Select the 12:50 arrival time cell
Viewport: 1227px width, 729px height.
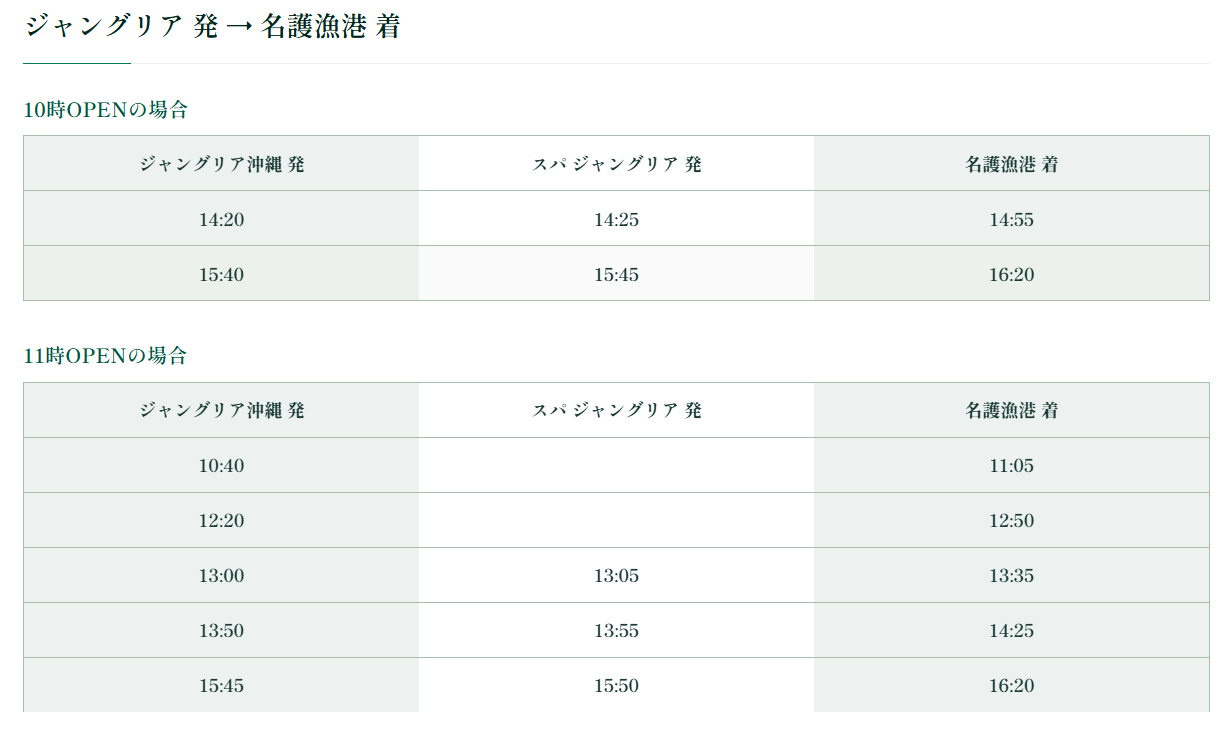1011,521
